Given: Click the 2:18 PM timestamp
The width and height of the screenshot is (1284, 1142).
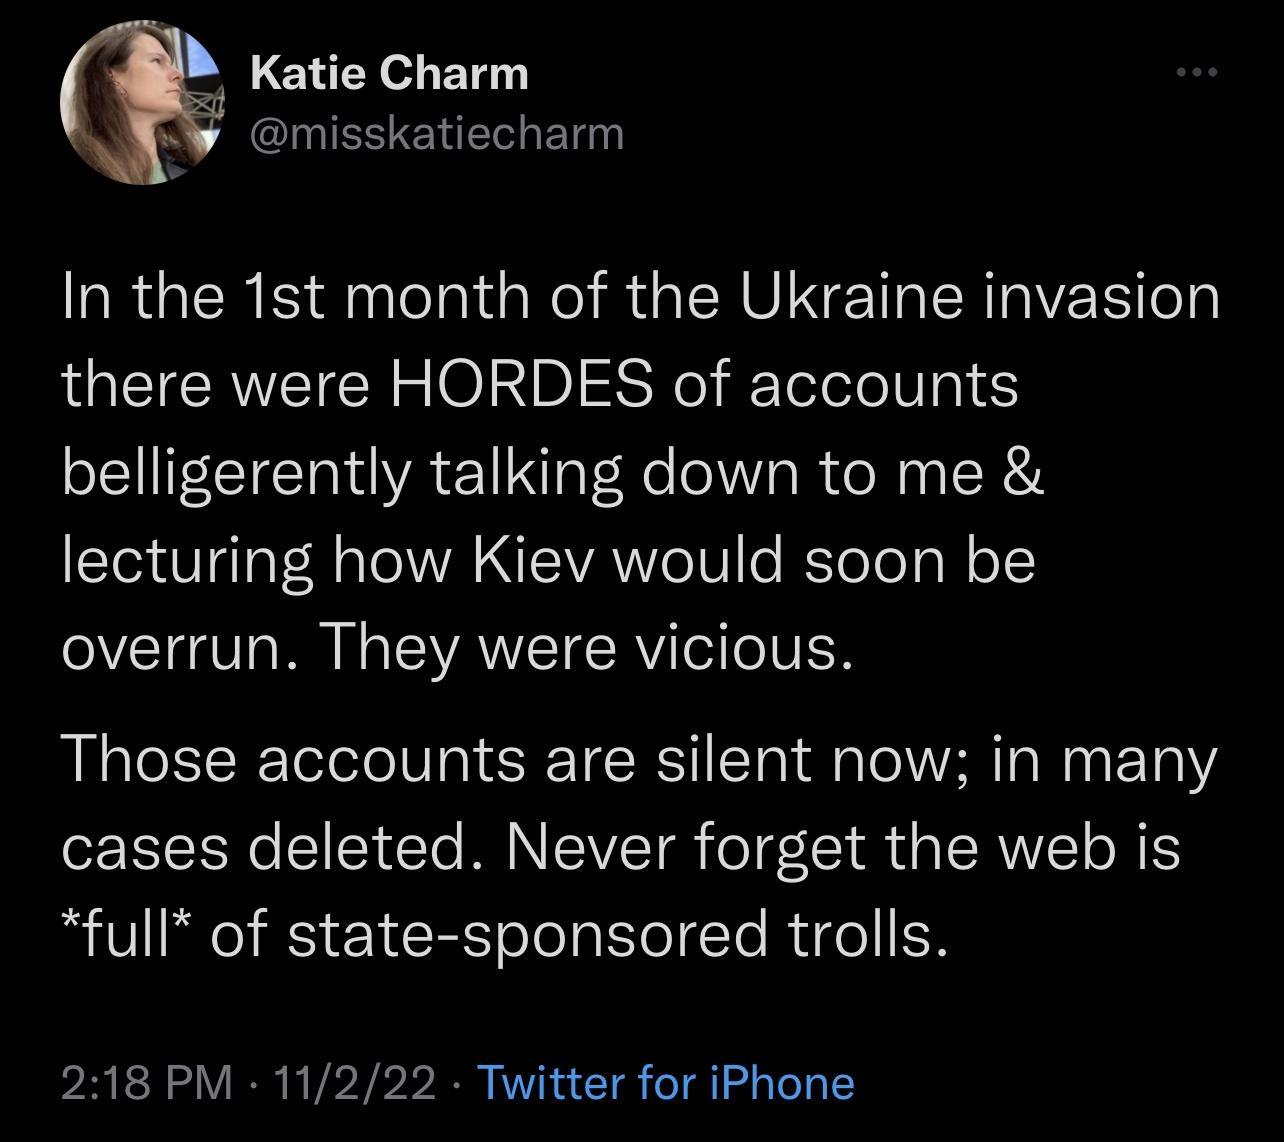Looking at the screenshot, I should [x=144, y=1084].
